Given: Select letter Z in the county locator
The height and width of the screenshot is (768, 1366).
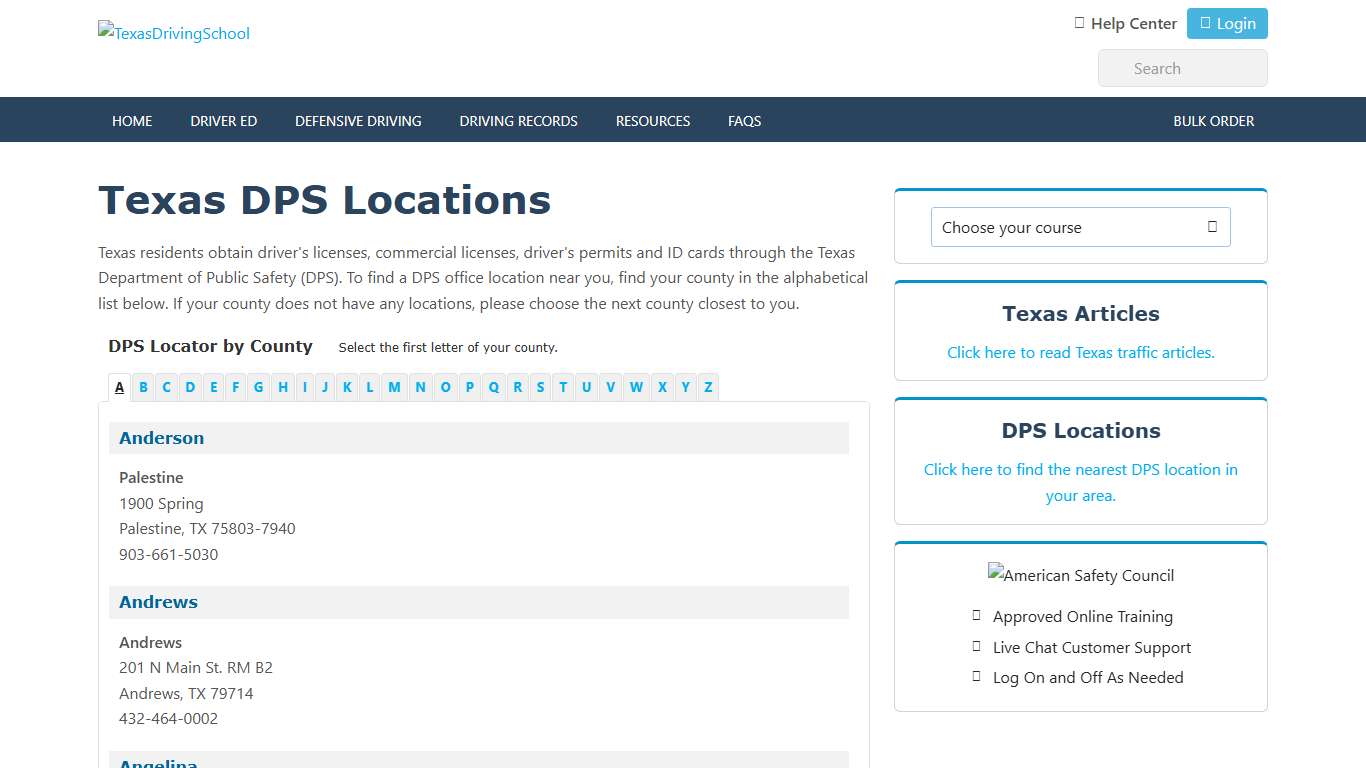Looking at the screenshot, I should [x=708, y=387].
